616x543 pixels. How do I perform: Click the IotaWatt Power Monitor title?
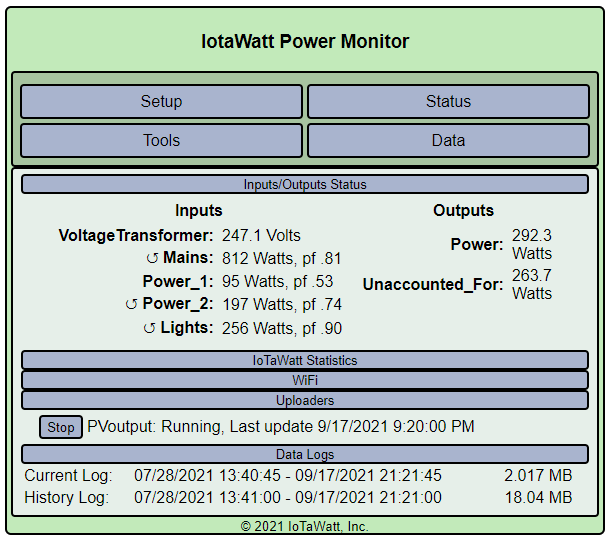(x=305, y=41)
